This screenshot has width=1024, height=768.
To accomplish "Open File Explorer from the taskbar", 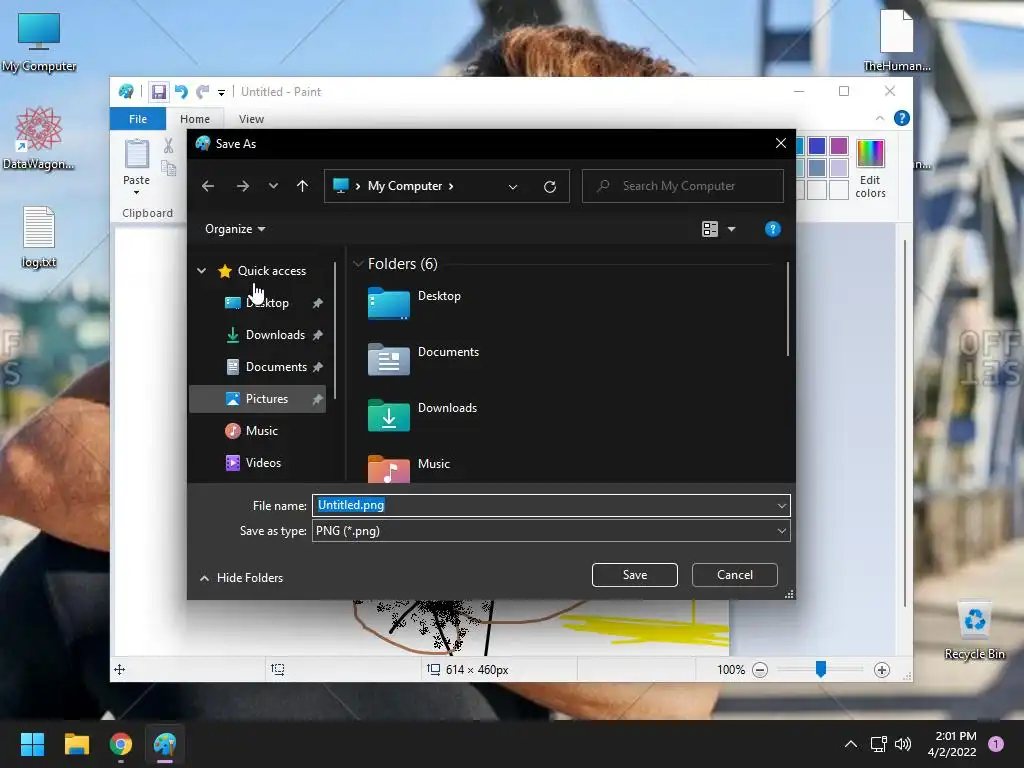I will pyautogui.click(x=76, y=744).
